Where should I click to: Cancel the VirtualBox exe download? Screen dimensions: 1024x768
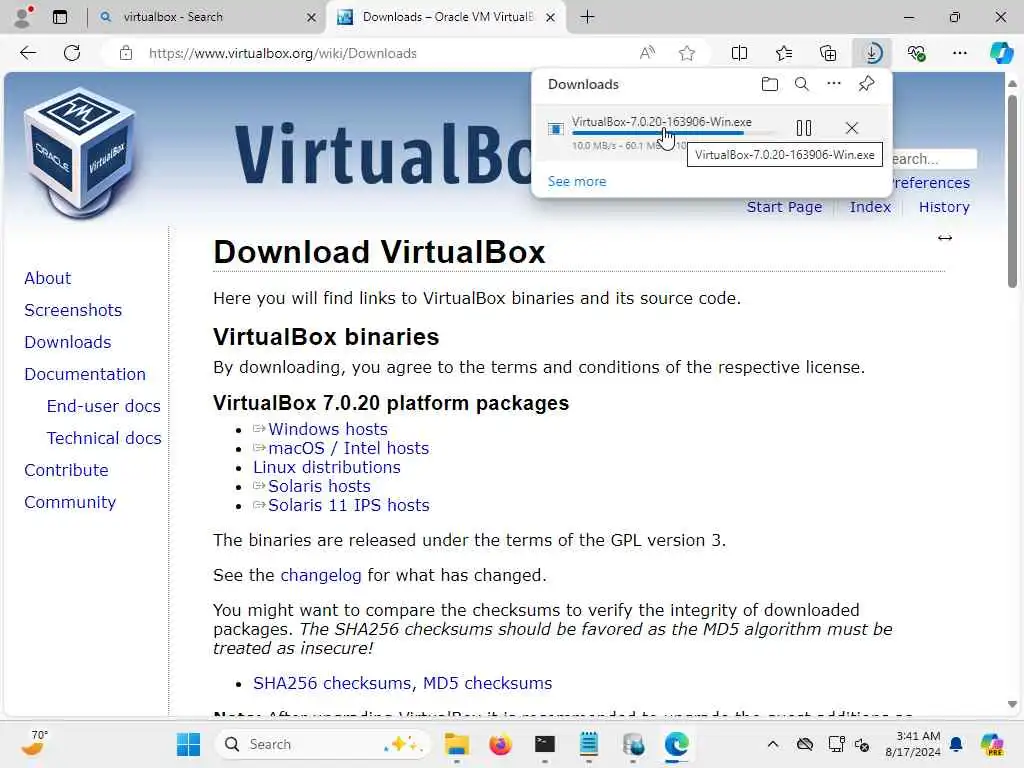click(x=852, y=128)
